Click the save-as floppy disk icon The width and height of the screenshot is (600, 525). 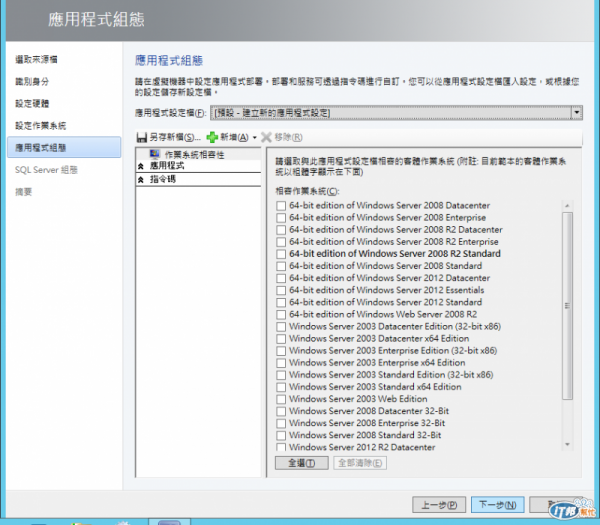coord(142,137)
